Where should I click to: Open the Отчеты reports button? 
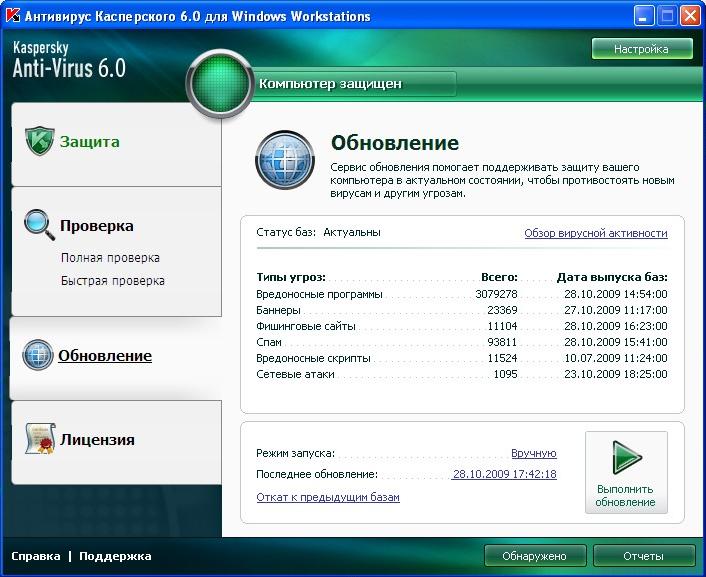pyautogui.click(x=644, y=556)
